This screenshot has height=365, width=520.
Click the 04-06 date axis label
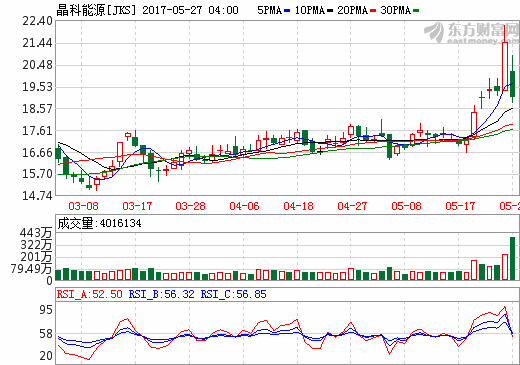pos(244,206)
